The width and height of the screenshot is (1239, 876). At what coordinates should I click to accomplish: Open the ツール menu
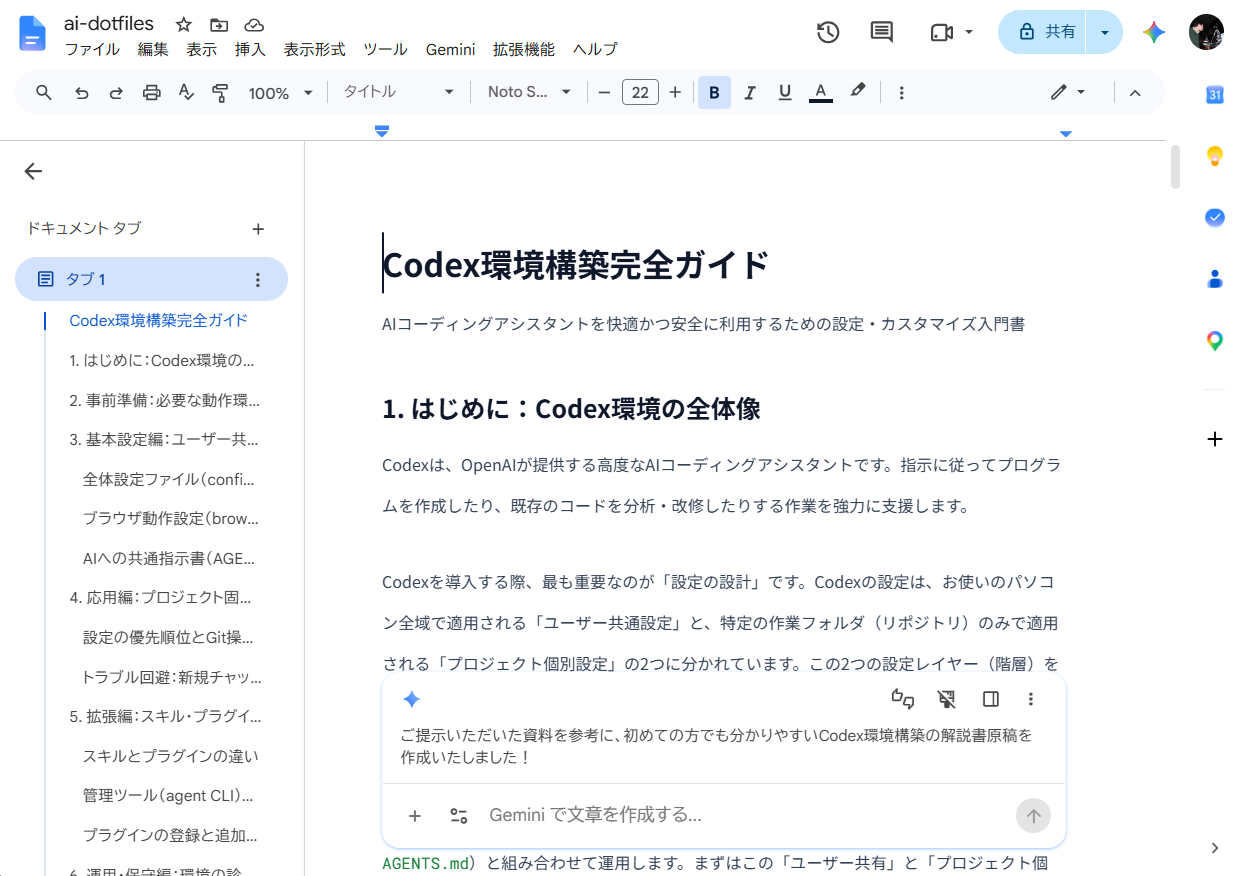385,49
